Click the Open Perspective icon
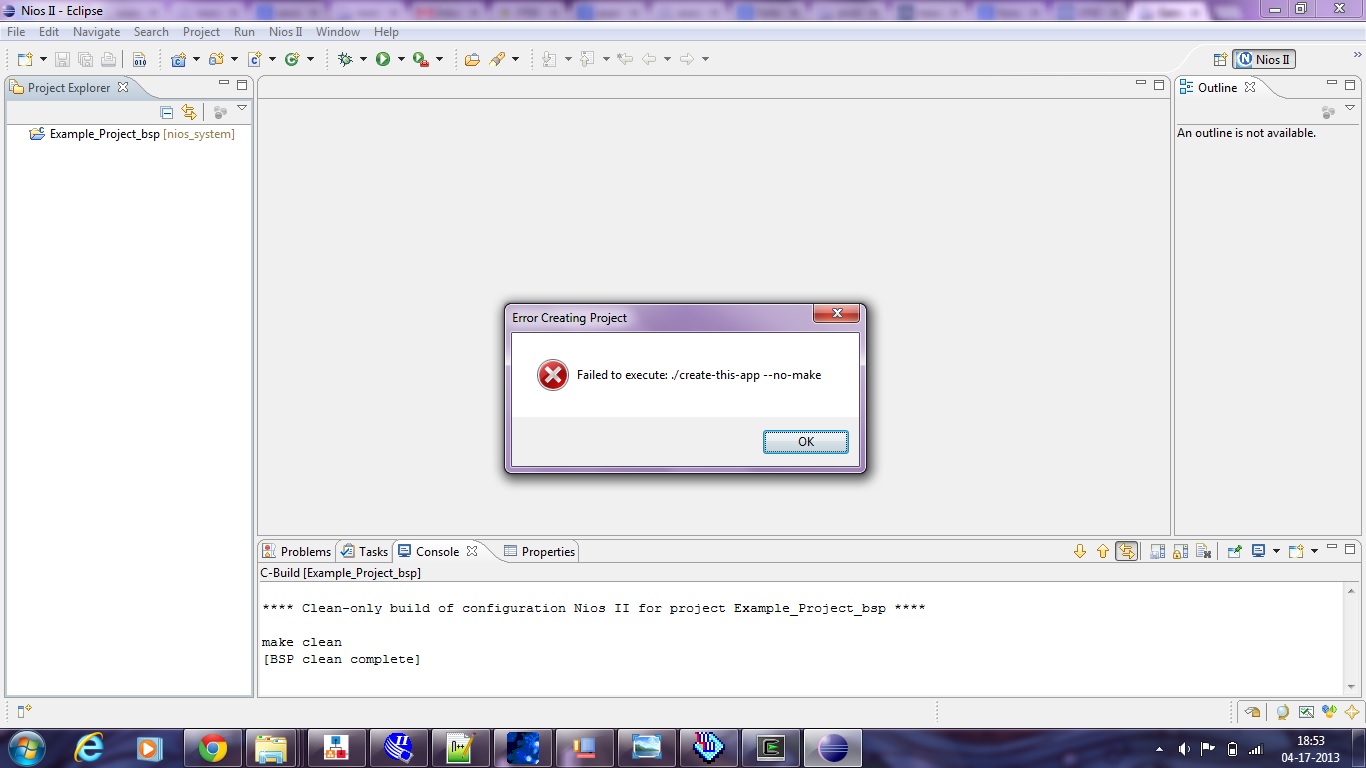 1220,59
